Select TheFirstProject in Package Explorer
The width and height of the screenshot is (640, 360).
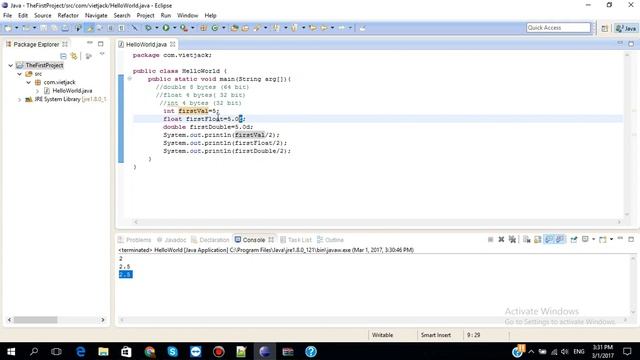click(44, 65)
